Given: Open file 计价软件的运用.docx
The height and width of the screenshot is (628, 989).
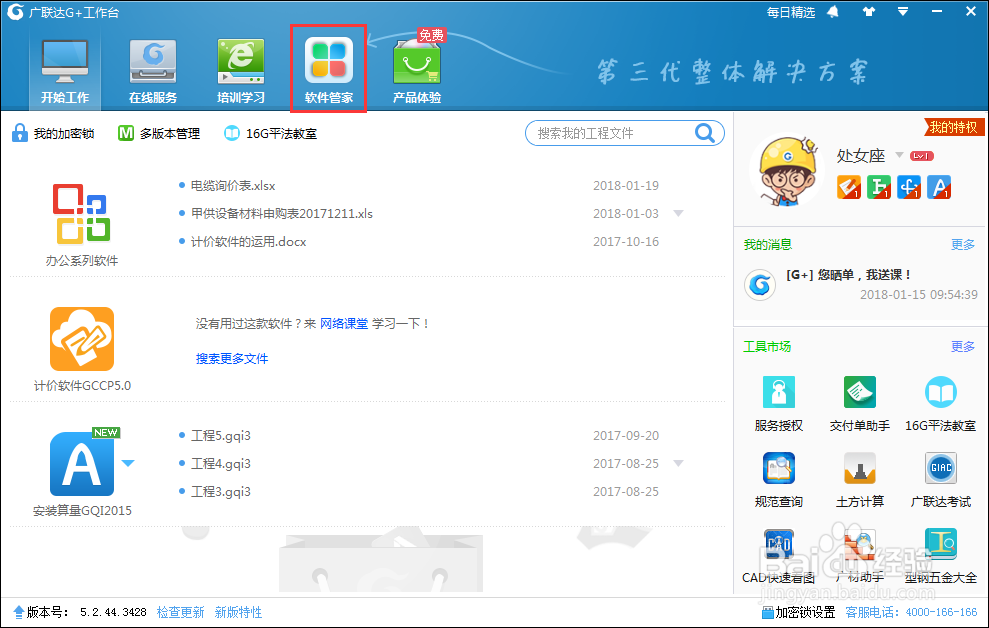Looking at the screenshot, I should [x=248, y=241].
